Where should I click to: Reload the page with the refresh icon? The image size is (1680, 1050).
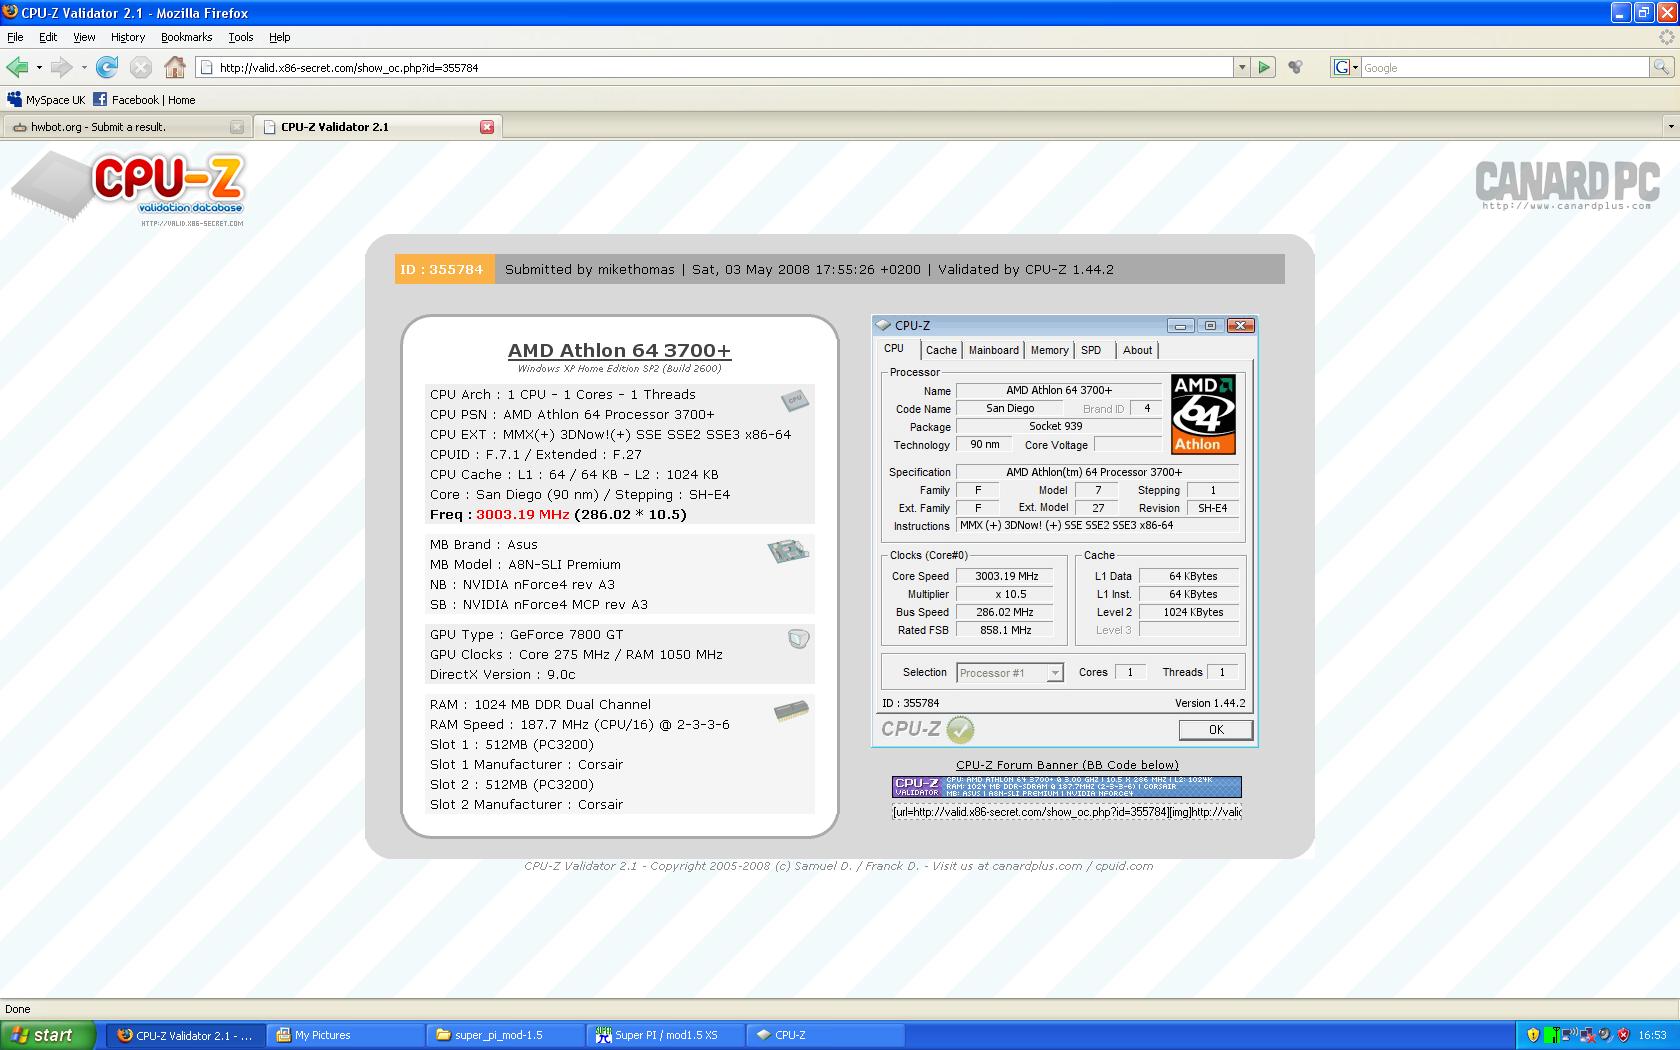click(107, 67)
